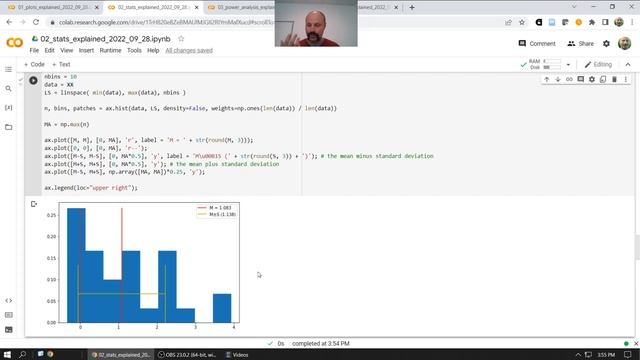Click the Share button
This screenshot has width=640, height=360.
(580, 43)
